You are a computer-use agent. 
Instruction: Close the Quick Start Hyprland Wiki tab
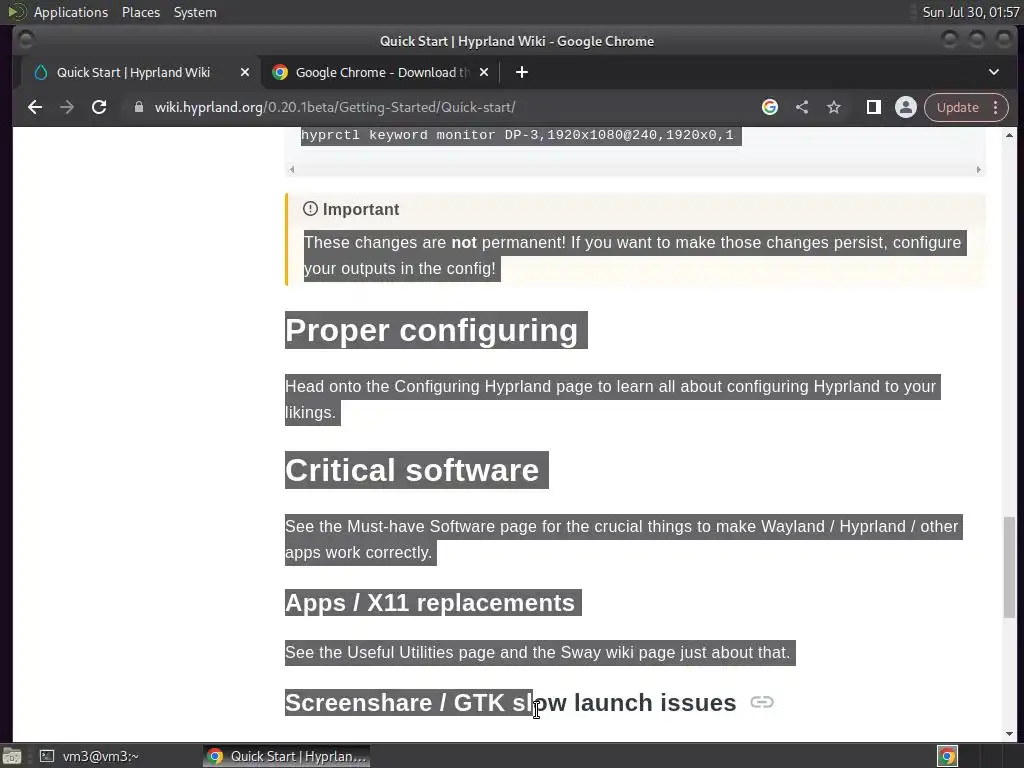pyautogui.click(x=244, y=72)
